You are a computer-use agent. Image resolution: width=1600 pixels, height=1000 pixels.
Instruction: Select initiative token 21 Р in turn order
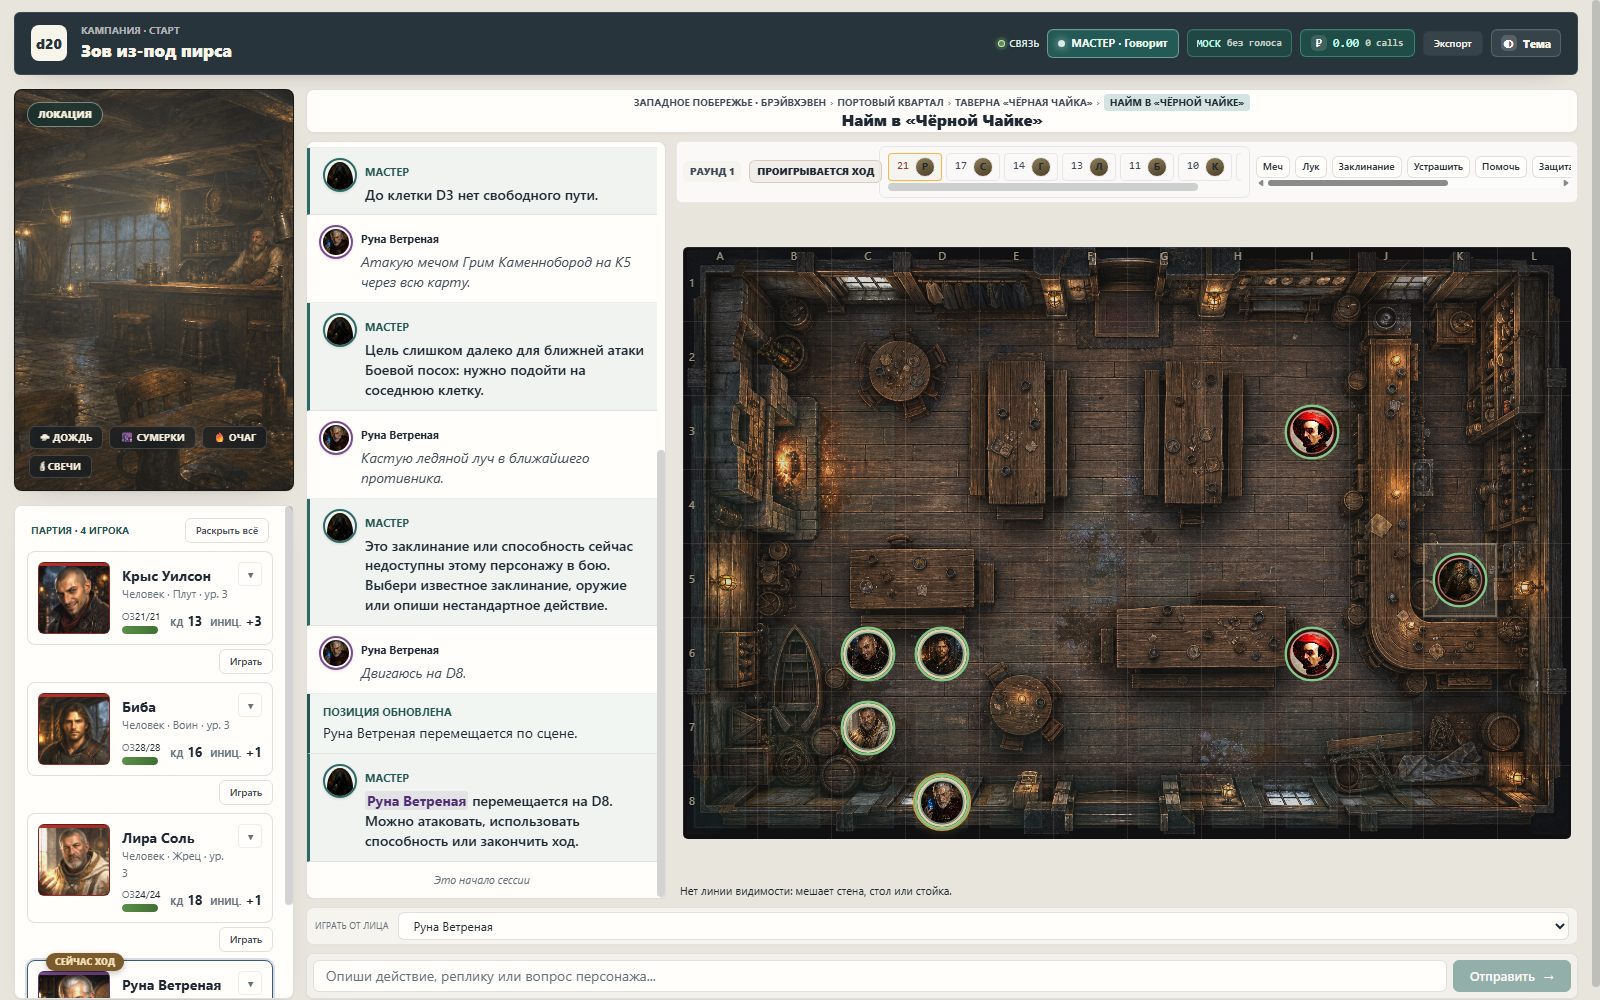[x=914, y=166]
